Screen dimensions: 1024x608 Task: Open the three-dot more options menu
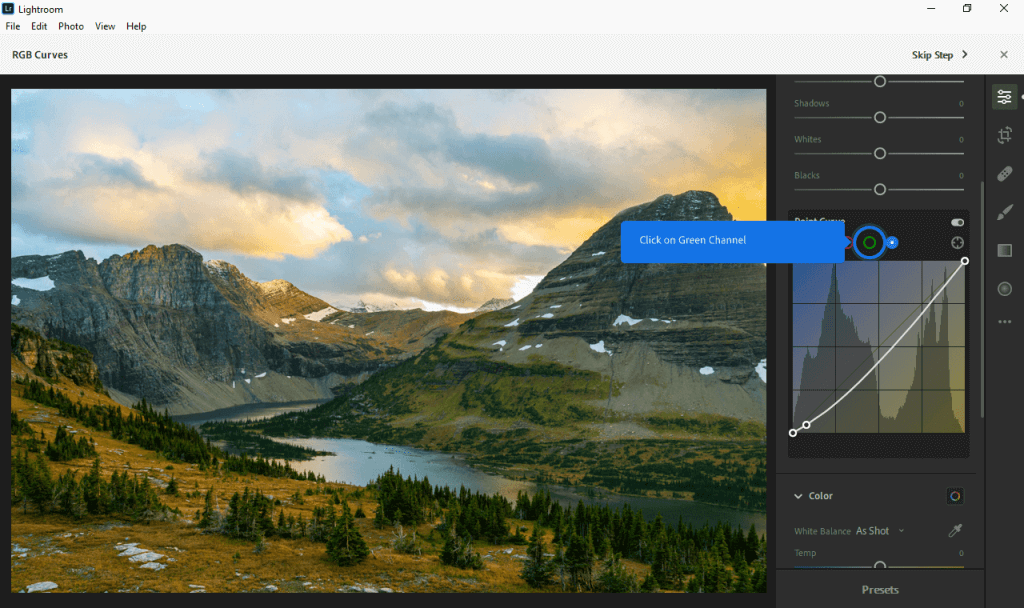(x=1004, y=321)
